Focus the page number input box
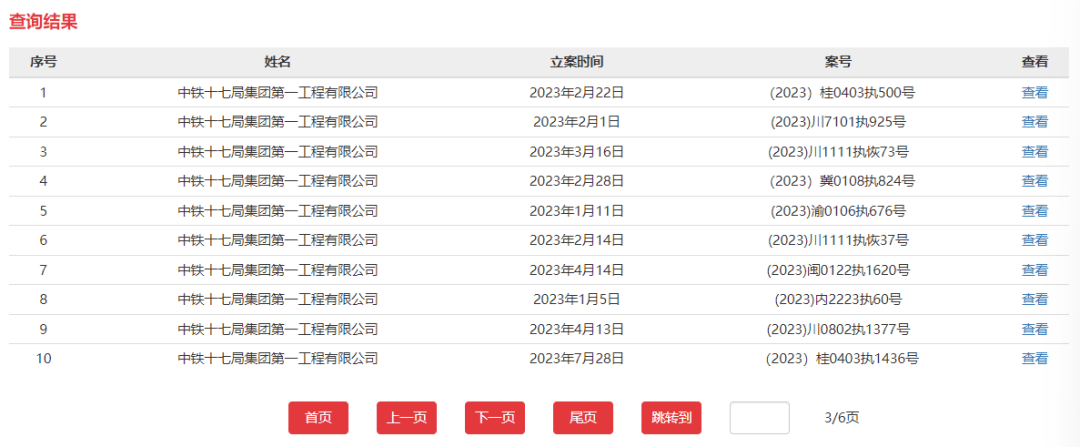The height and width of the screenshot is (447, 1080). (x=759, y=418)
